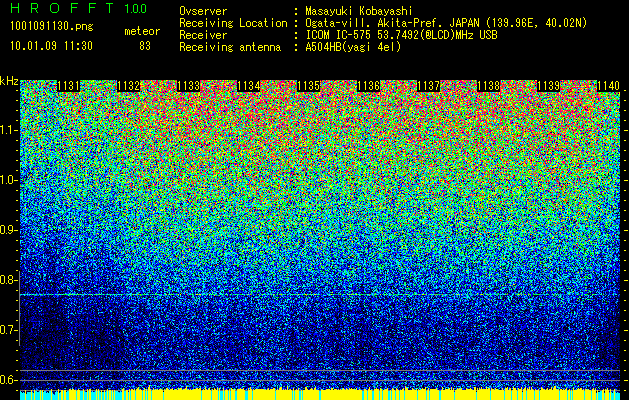This screenshot has height=400, width=629.
Task: Click the meteor label
Action: click(142, 31)
